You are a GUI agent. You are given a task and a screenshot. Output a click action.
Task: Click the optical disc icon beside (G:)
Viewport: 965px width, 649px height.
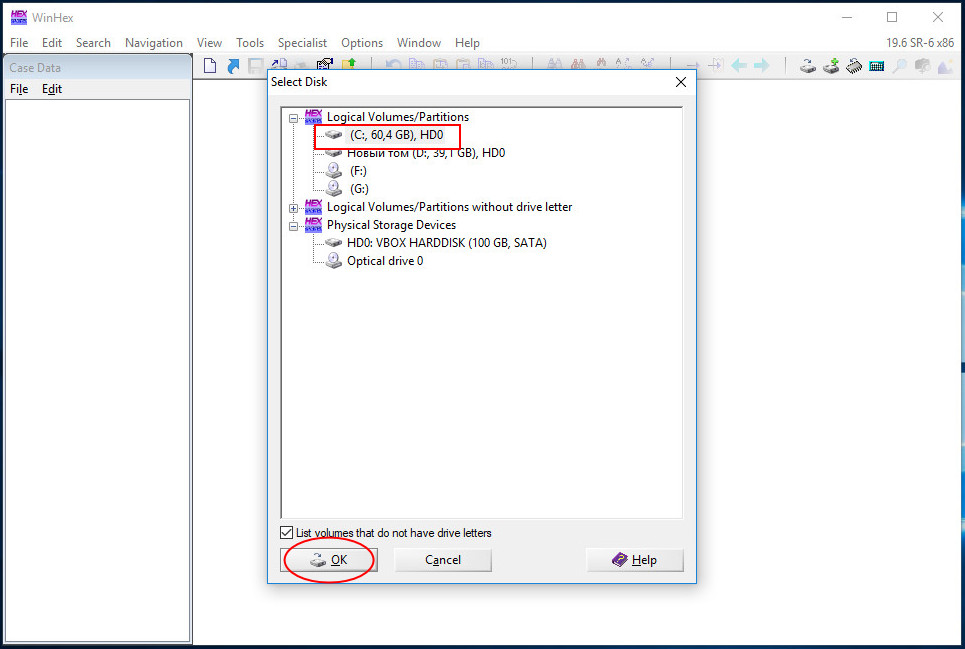pos(334,188)
